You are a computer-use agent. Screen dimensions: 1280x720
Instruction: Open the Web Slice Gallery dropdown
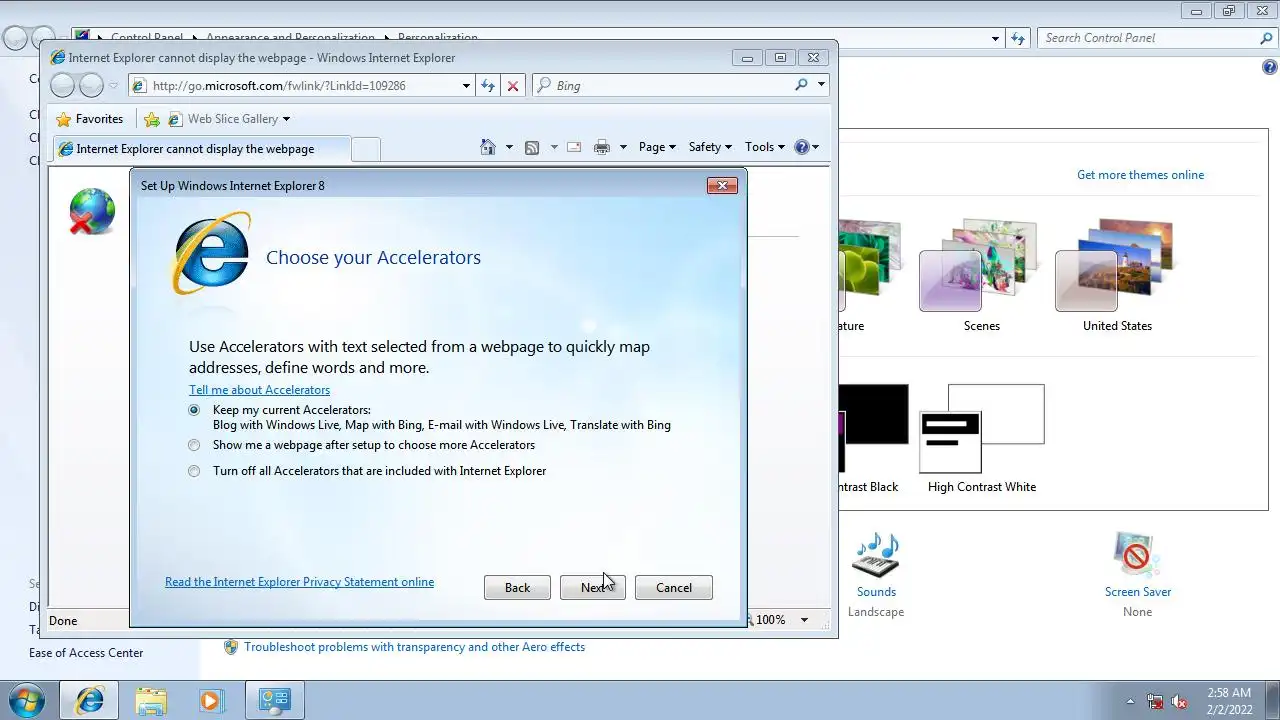tap(230, 119)
